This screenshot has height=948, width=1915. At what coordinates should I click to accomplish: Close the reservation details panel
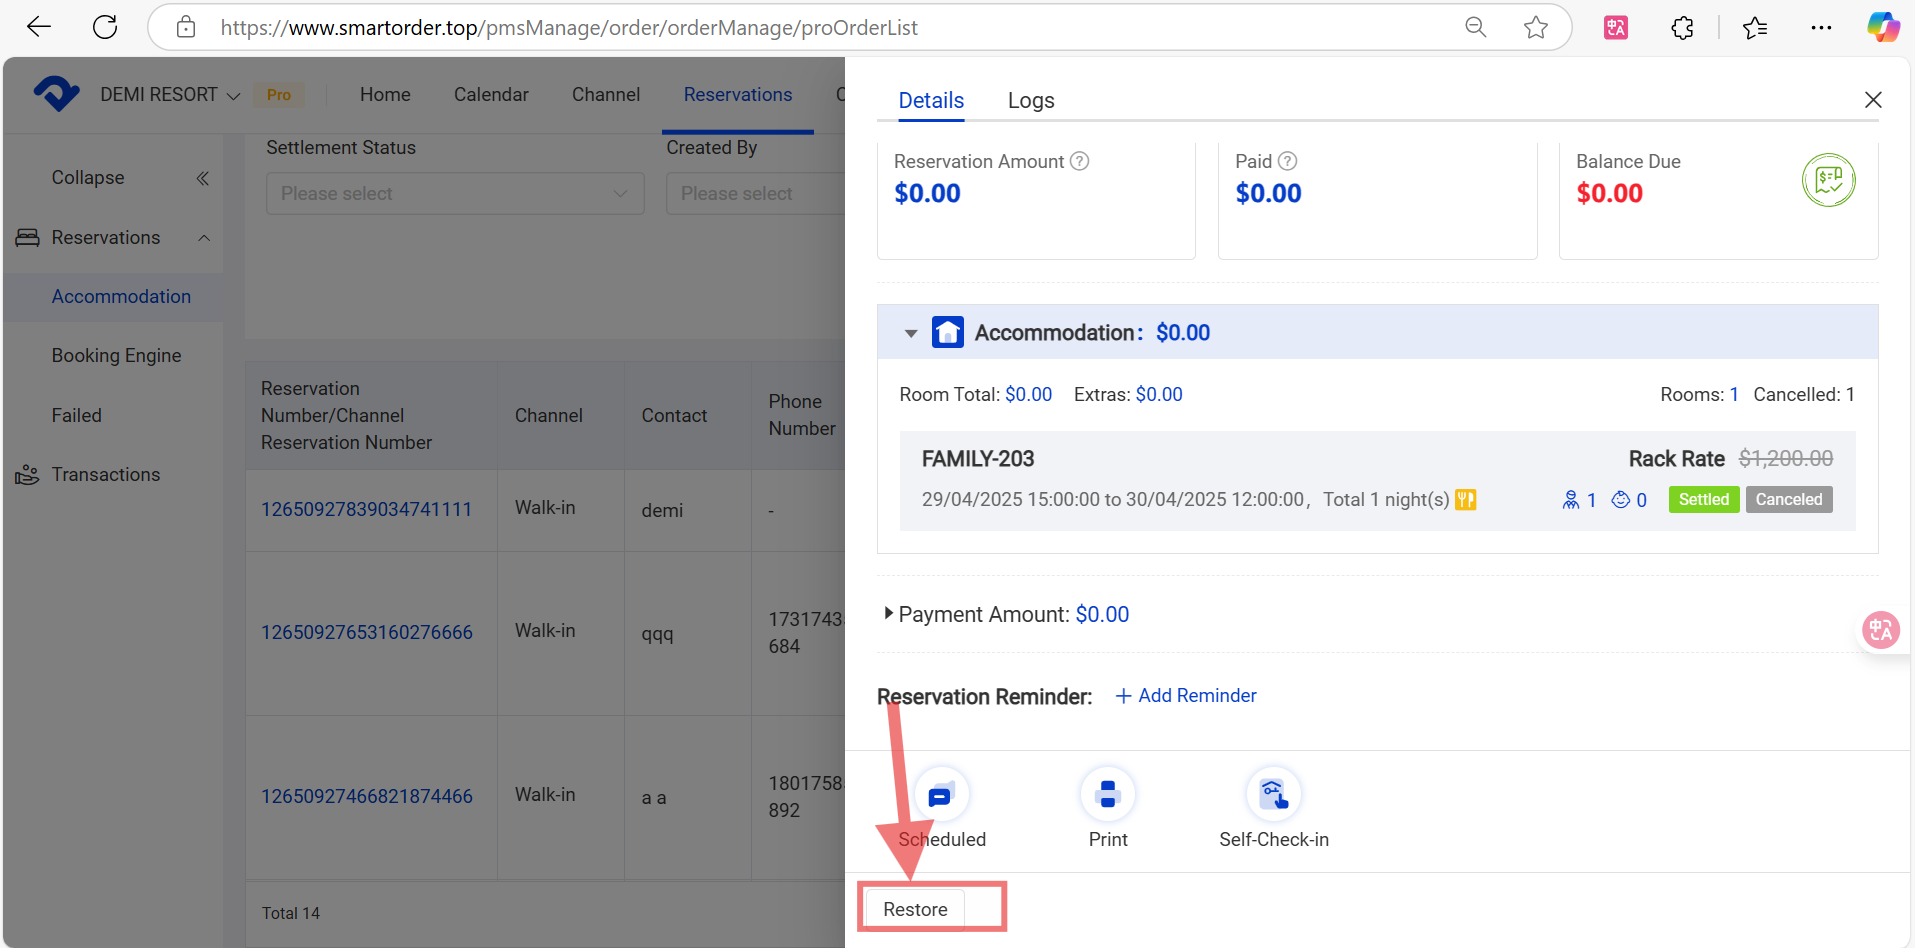click(1873, 100)
